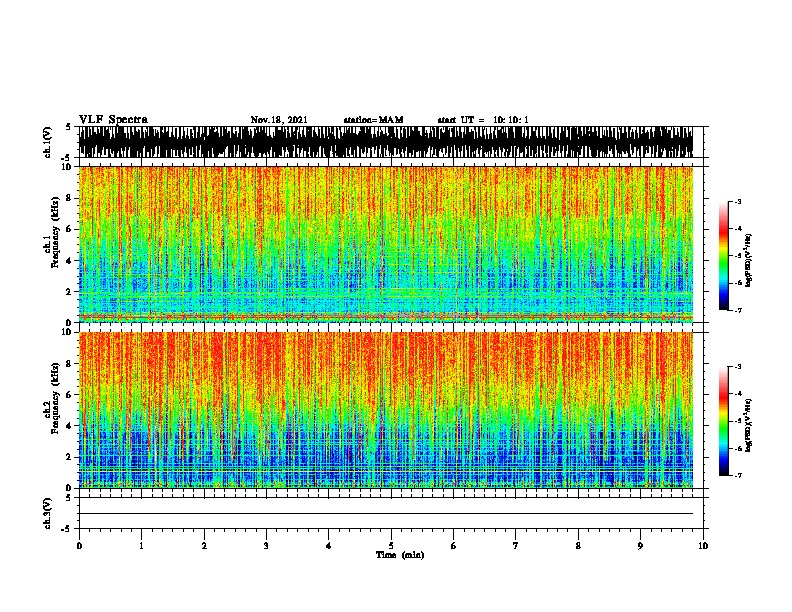Click the "Time (min)" x-axis label
The image size is (792, 612).
pos(400,555)
